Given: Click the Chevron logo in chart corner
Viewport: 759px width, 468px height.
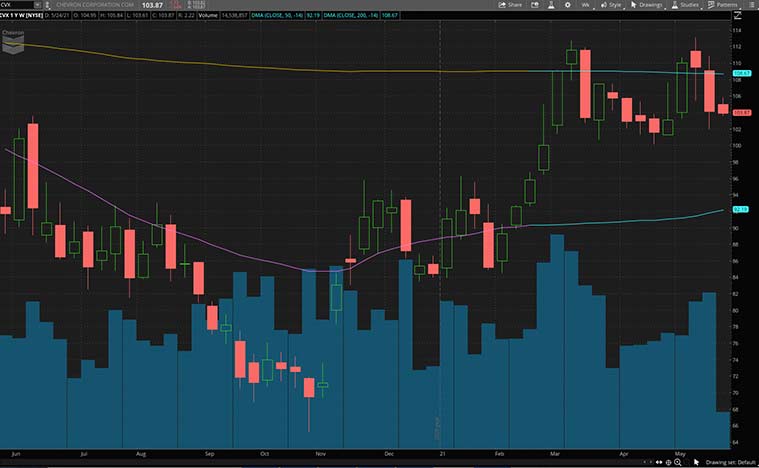Looking at the screenshot, I should [13, 41].
